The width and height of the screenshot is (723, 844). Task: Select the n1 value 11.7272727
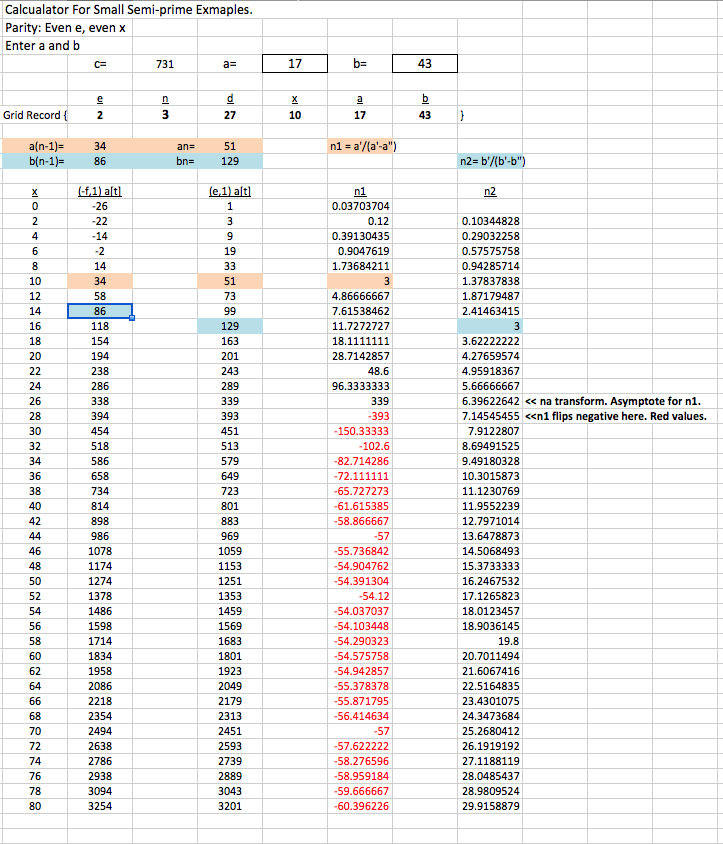(360, 326)
